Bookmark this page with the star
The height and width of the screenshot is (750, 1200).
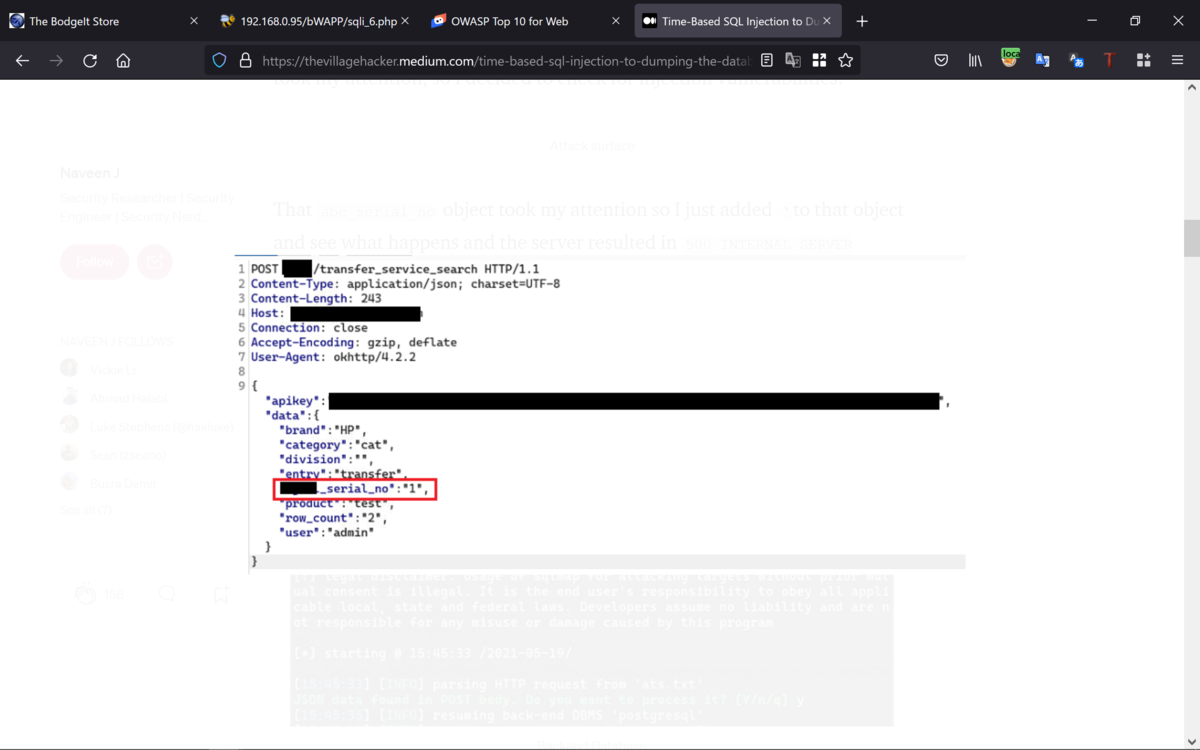pyautogui.click(x=846, y=61)
